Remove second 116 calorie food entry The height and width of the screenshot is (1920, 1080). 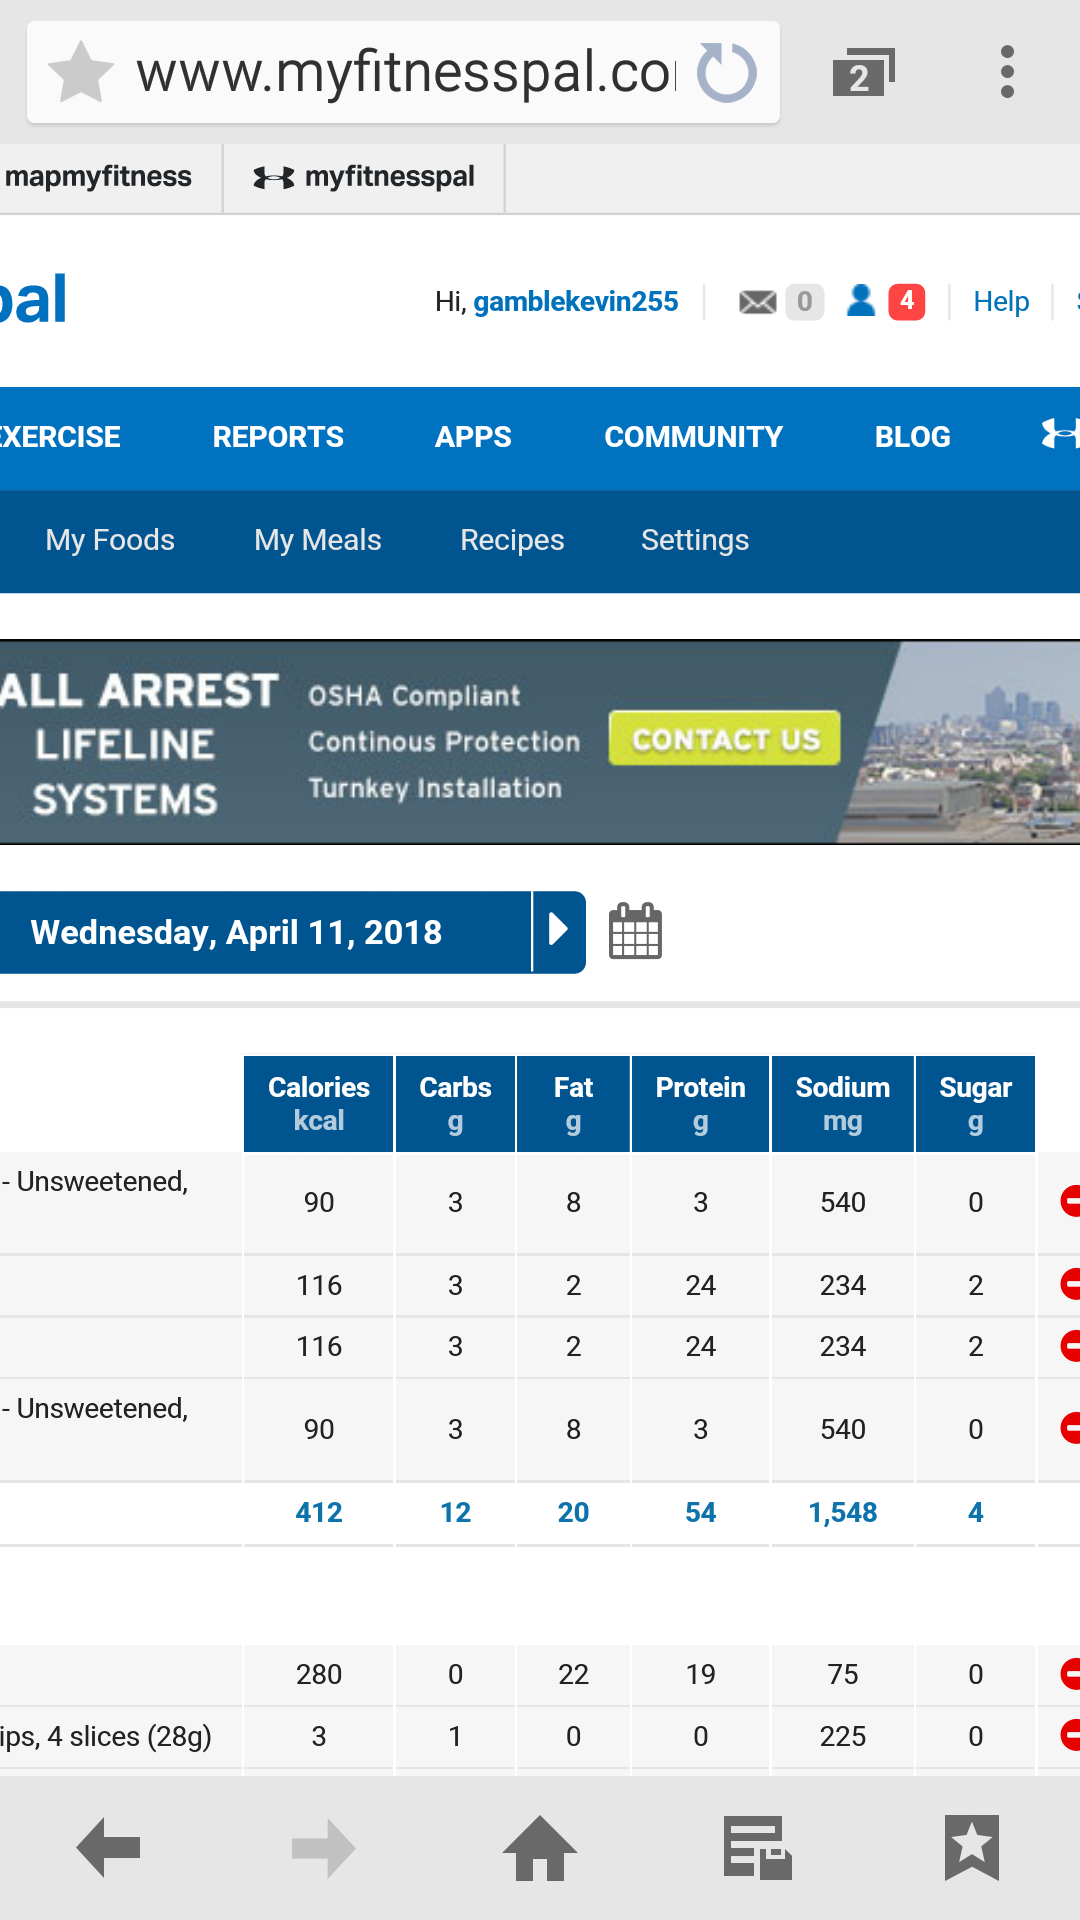(1070, 1346)
